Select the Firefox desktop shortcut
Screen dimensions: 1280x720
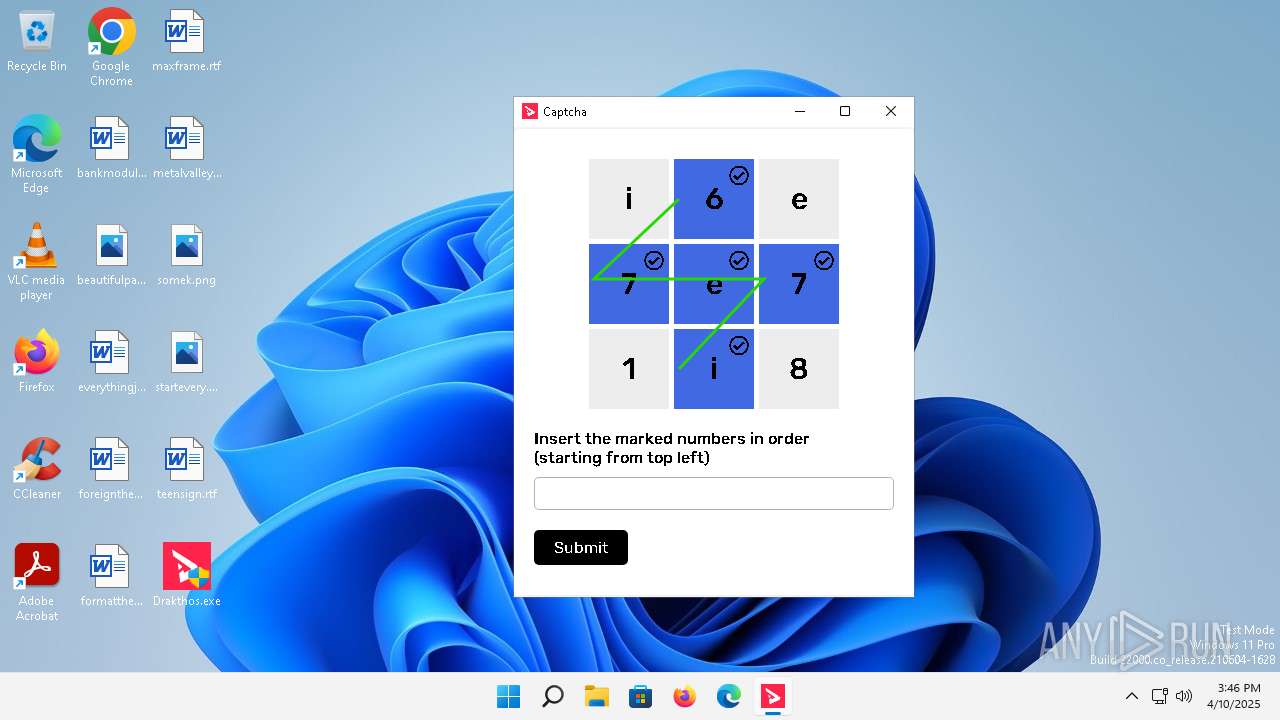click(37, 362)
